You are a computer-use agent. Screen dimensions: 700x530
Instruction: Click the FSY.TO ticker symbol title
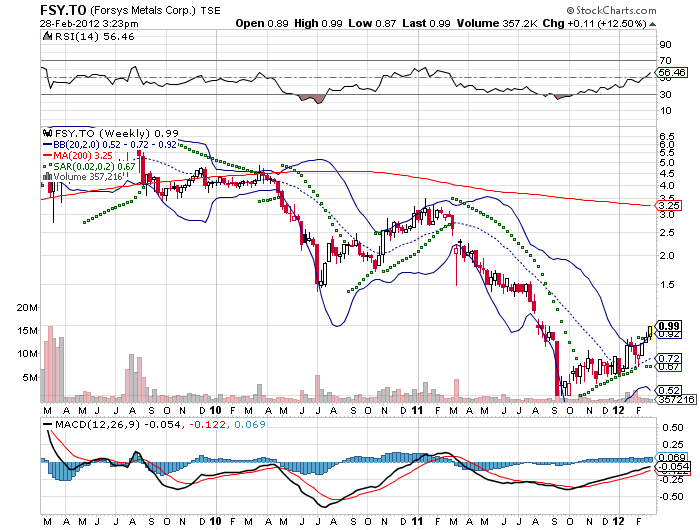tap(63, 10)
